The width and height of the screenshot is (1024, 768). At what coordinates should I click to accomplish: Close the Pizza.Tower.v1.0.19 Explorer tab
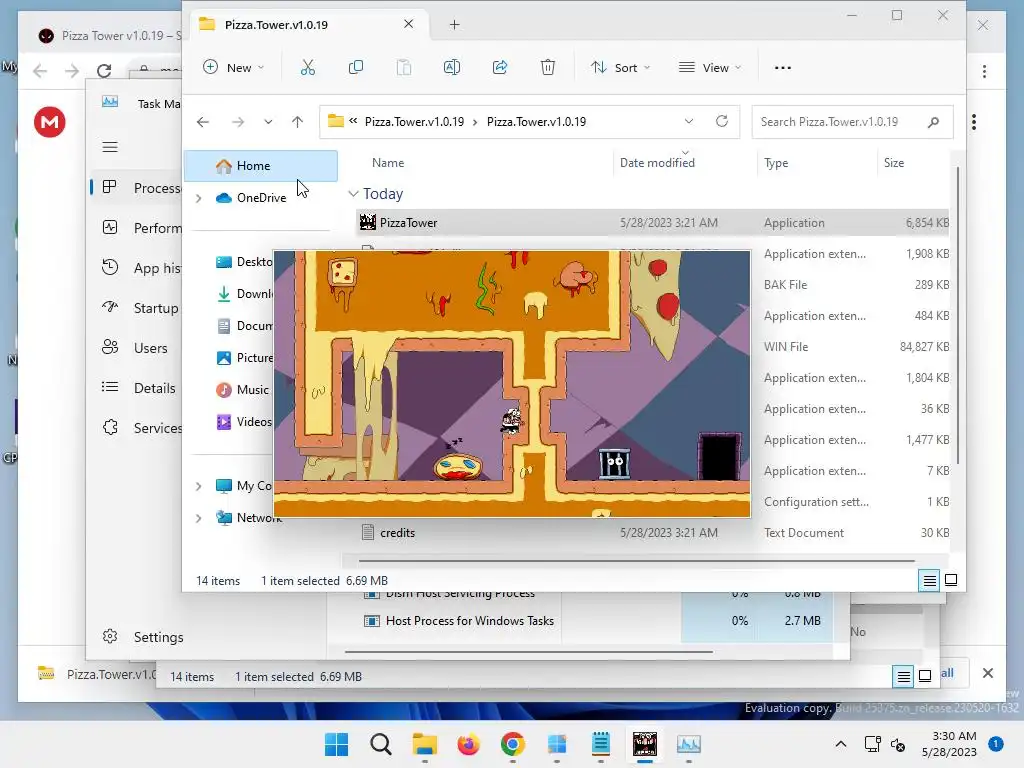[x=408, y=24]
